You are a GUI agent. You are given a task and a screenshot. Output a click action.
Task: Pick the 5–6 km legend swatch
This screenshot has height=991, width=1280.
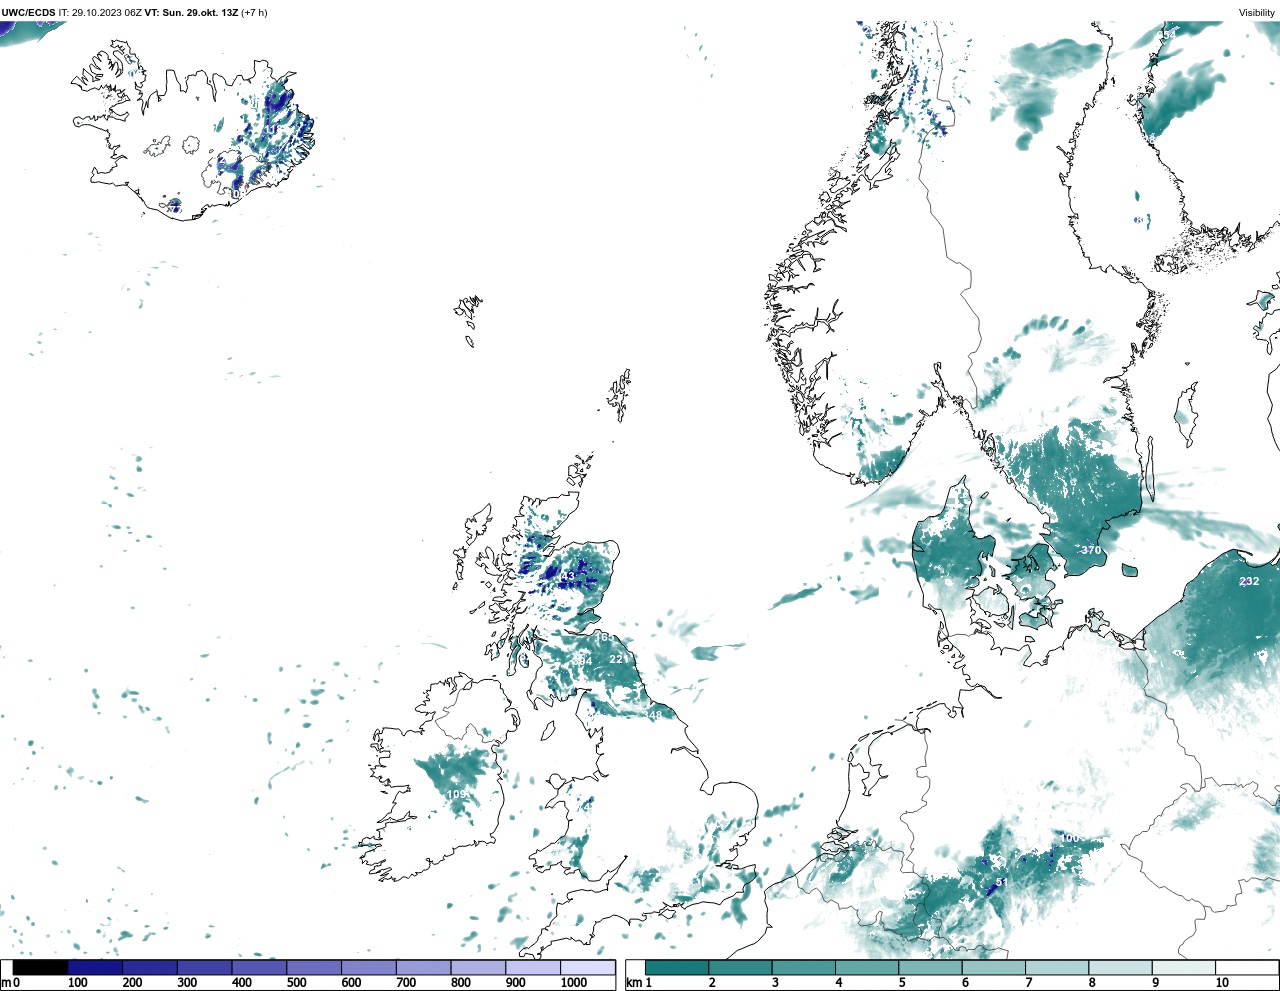click(x=930, y=967)
